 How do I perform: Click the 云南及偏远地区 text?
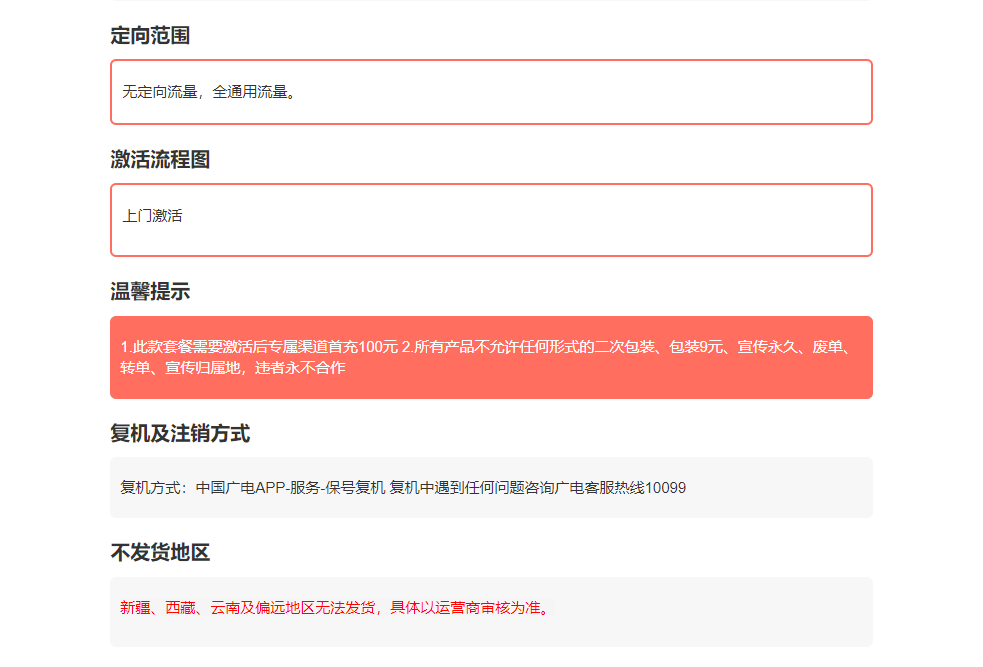pyautogui.click(x=262, y=608)
